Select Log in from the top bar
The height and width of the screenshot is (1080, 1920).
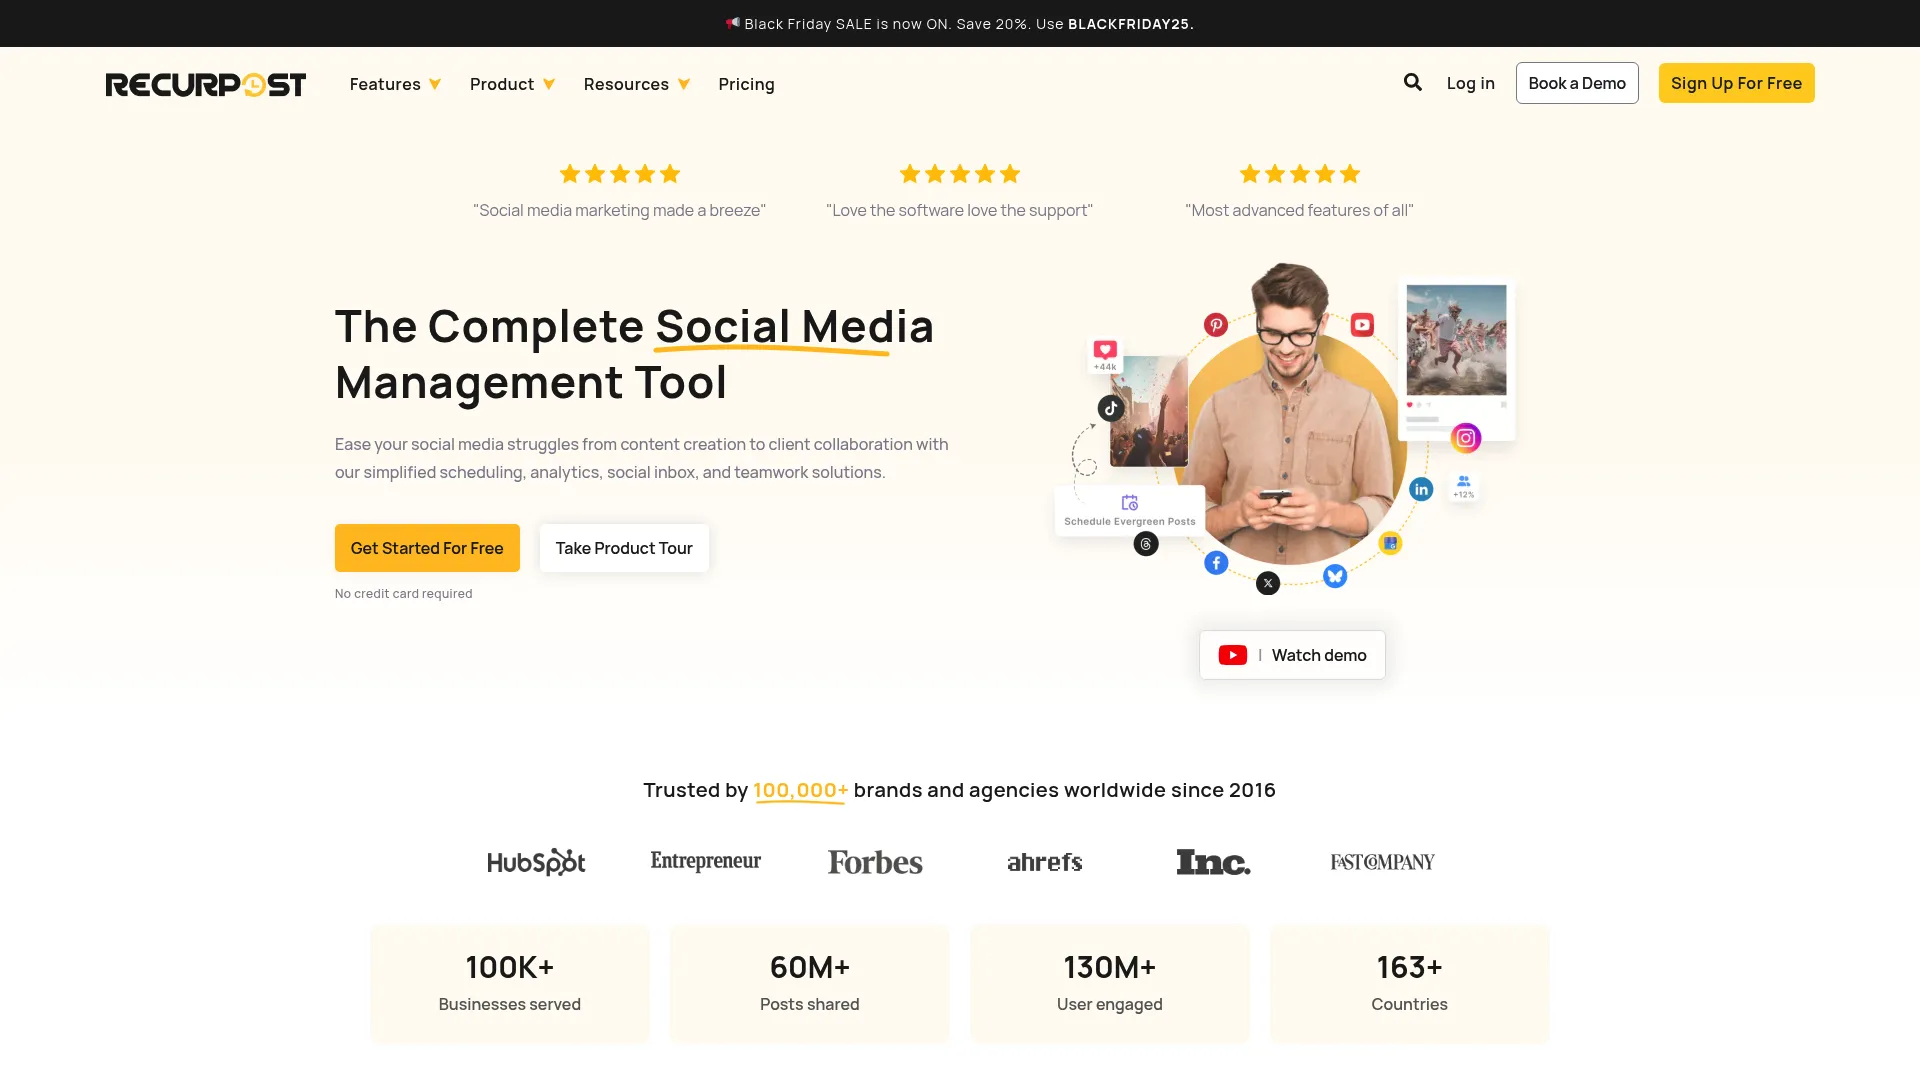[1470, 83]
